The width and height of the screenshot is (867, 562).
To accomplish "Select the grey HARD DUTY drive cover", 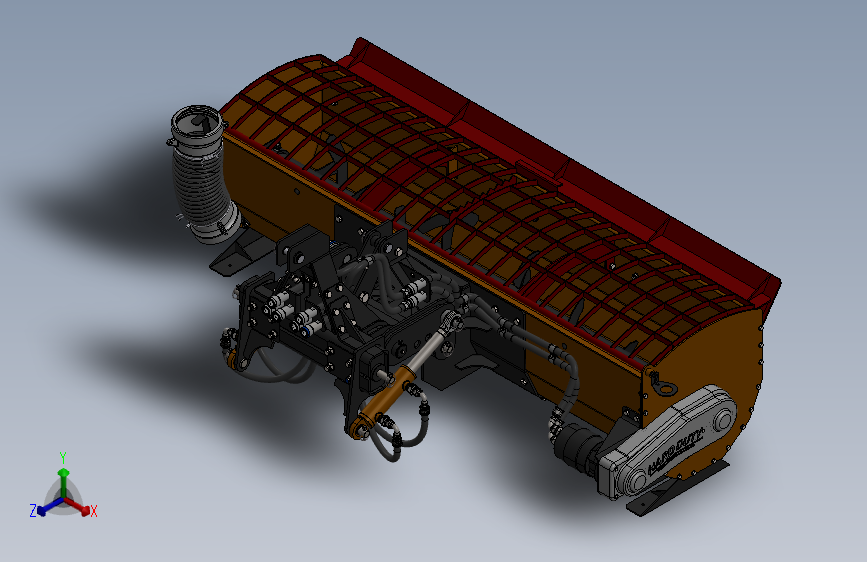I will [x=668, y=442].
